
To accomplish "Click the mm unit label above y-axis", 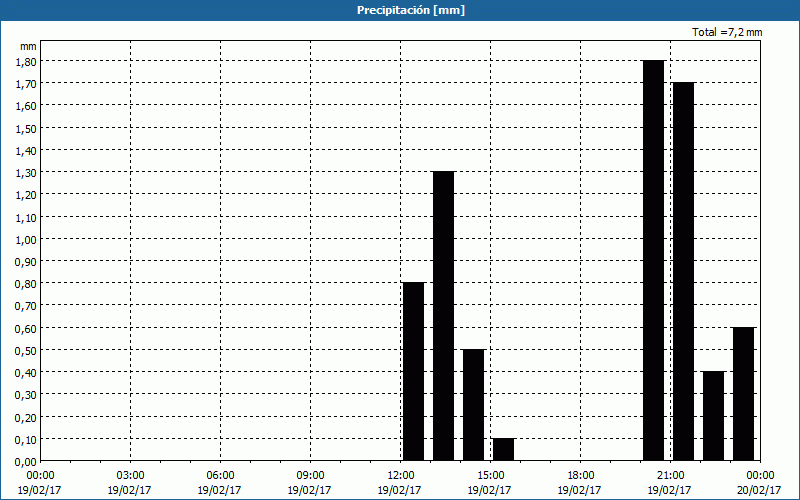I will [28, 46].
